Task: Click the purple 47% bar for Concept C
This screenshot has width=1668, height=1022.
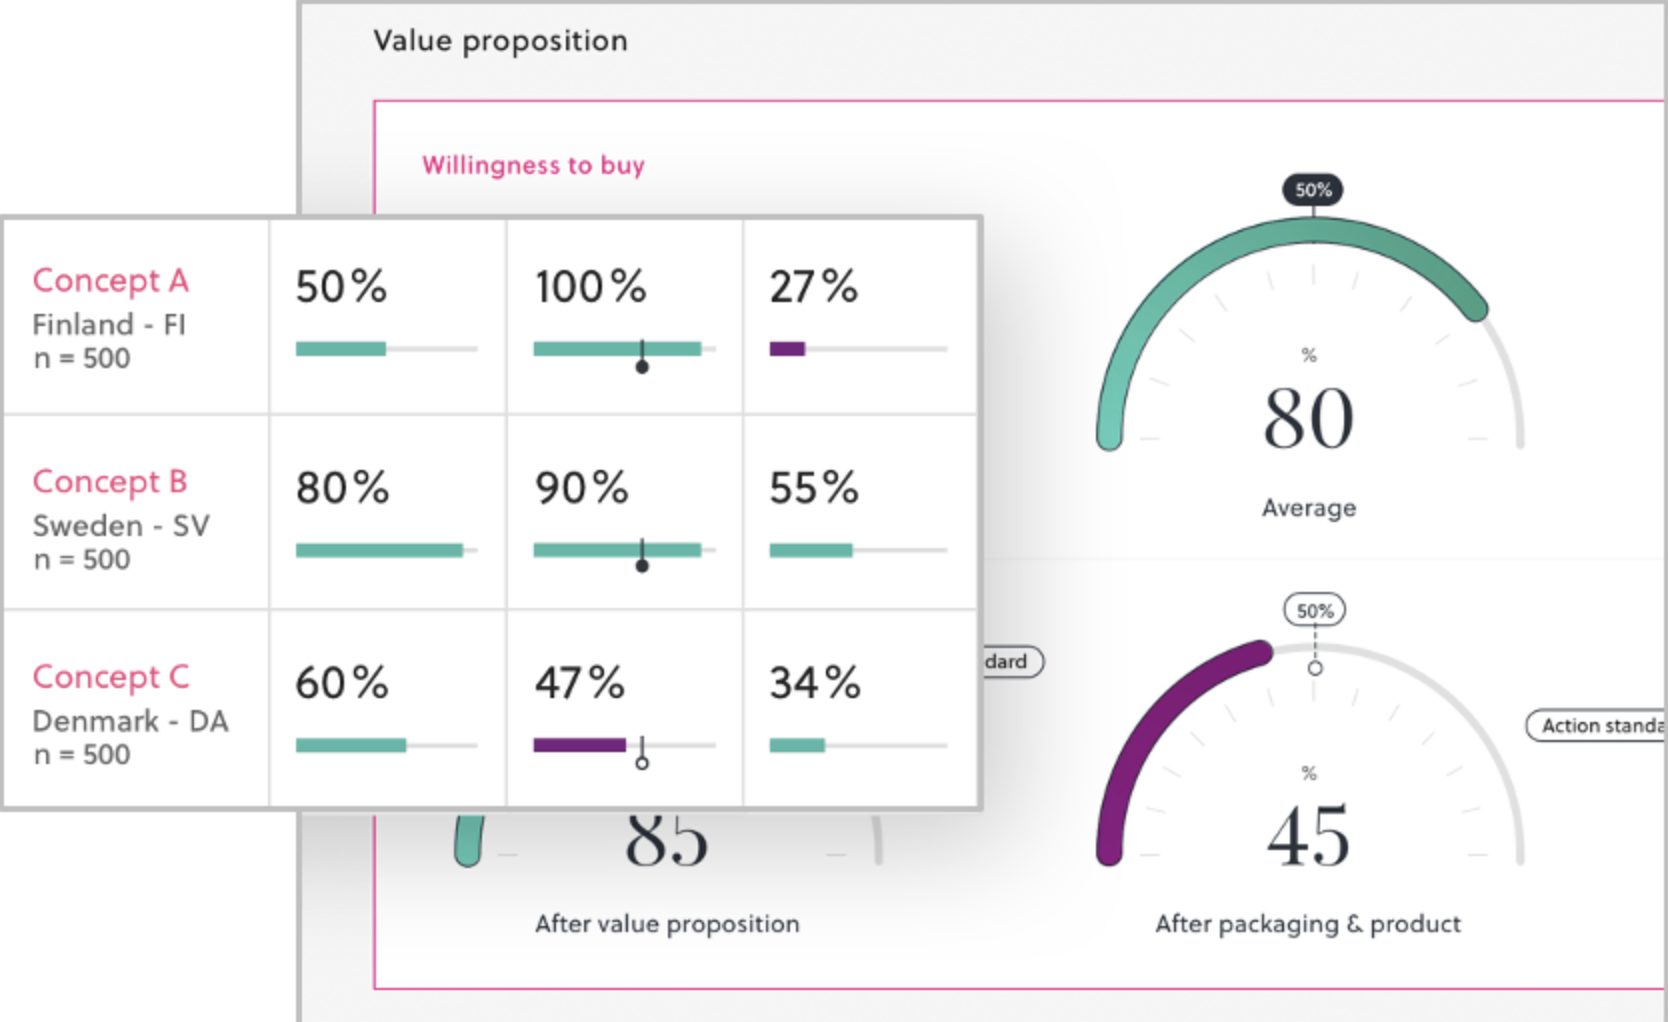Action: tap(580, 745)
